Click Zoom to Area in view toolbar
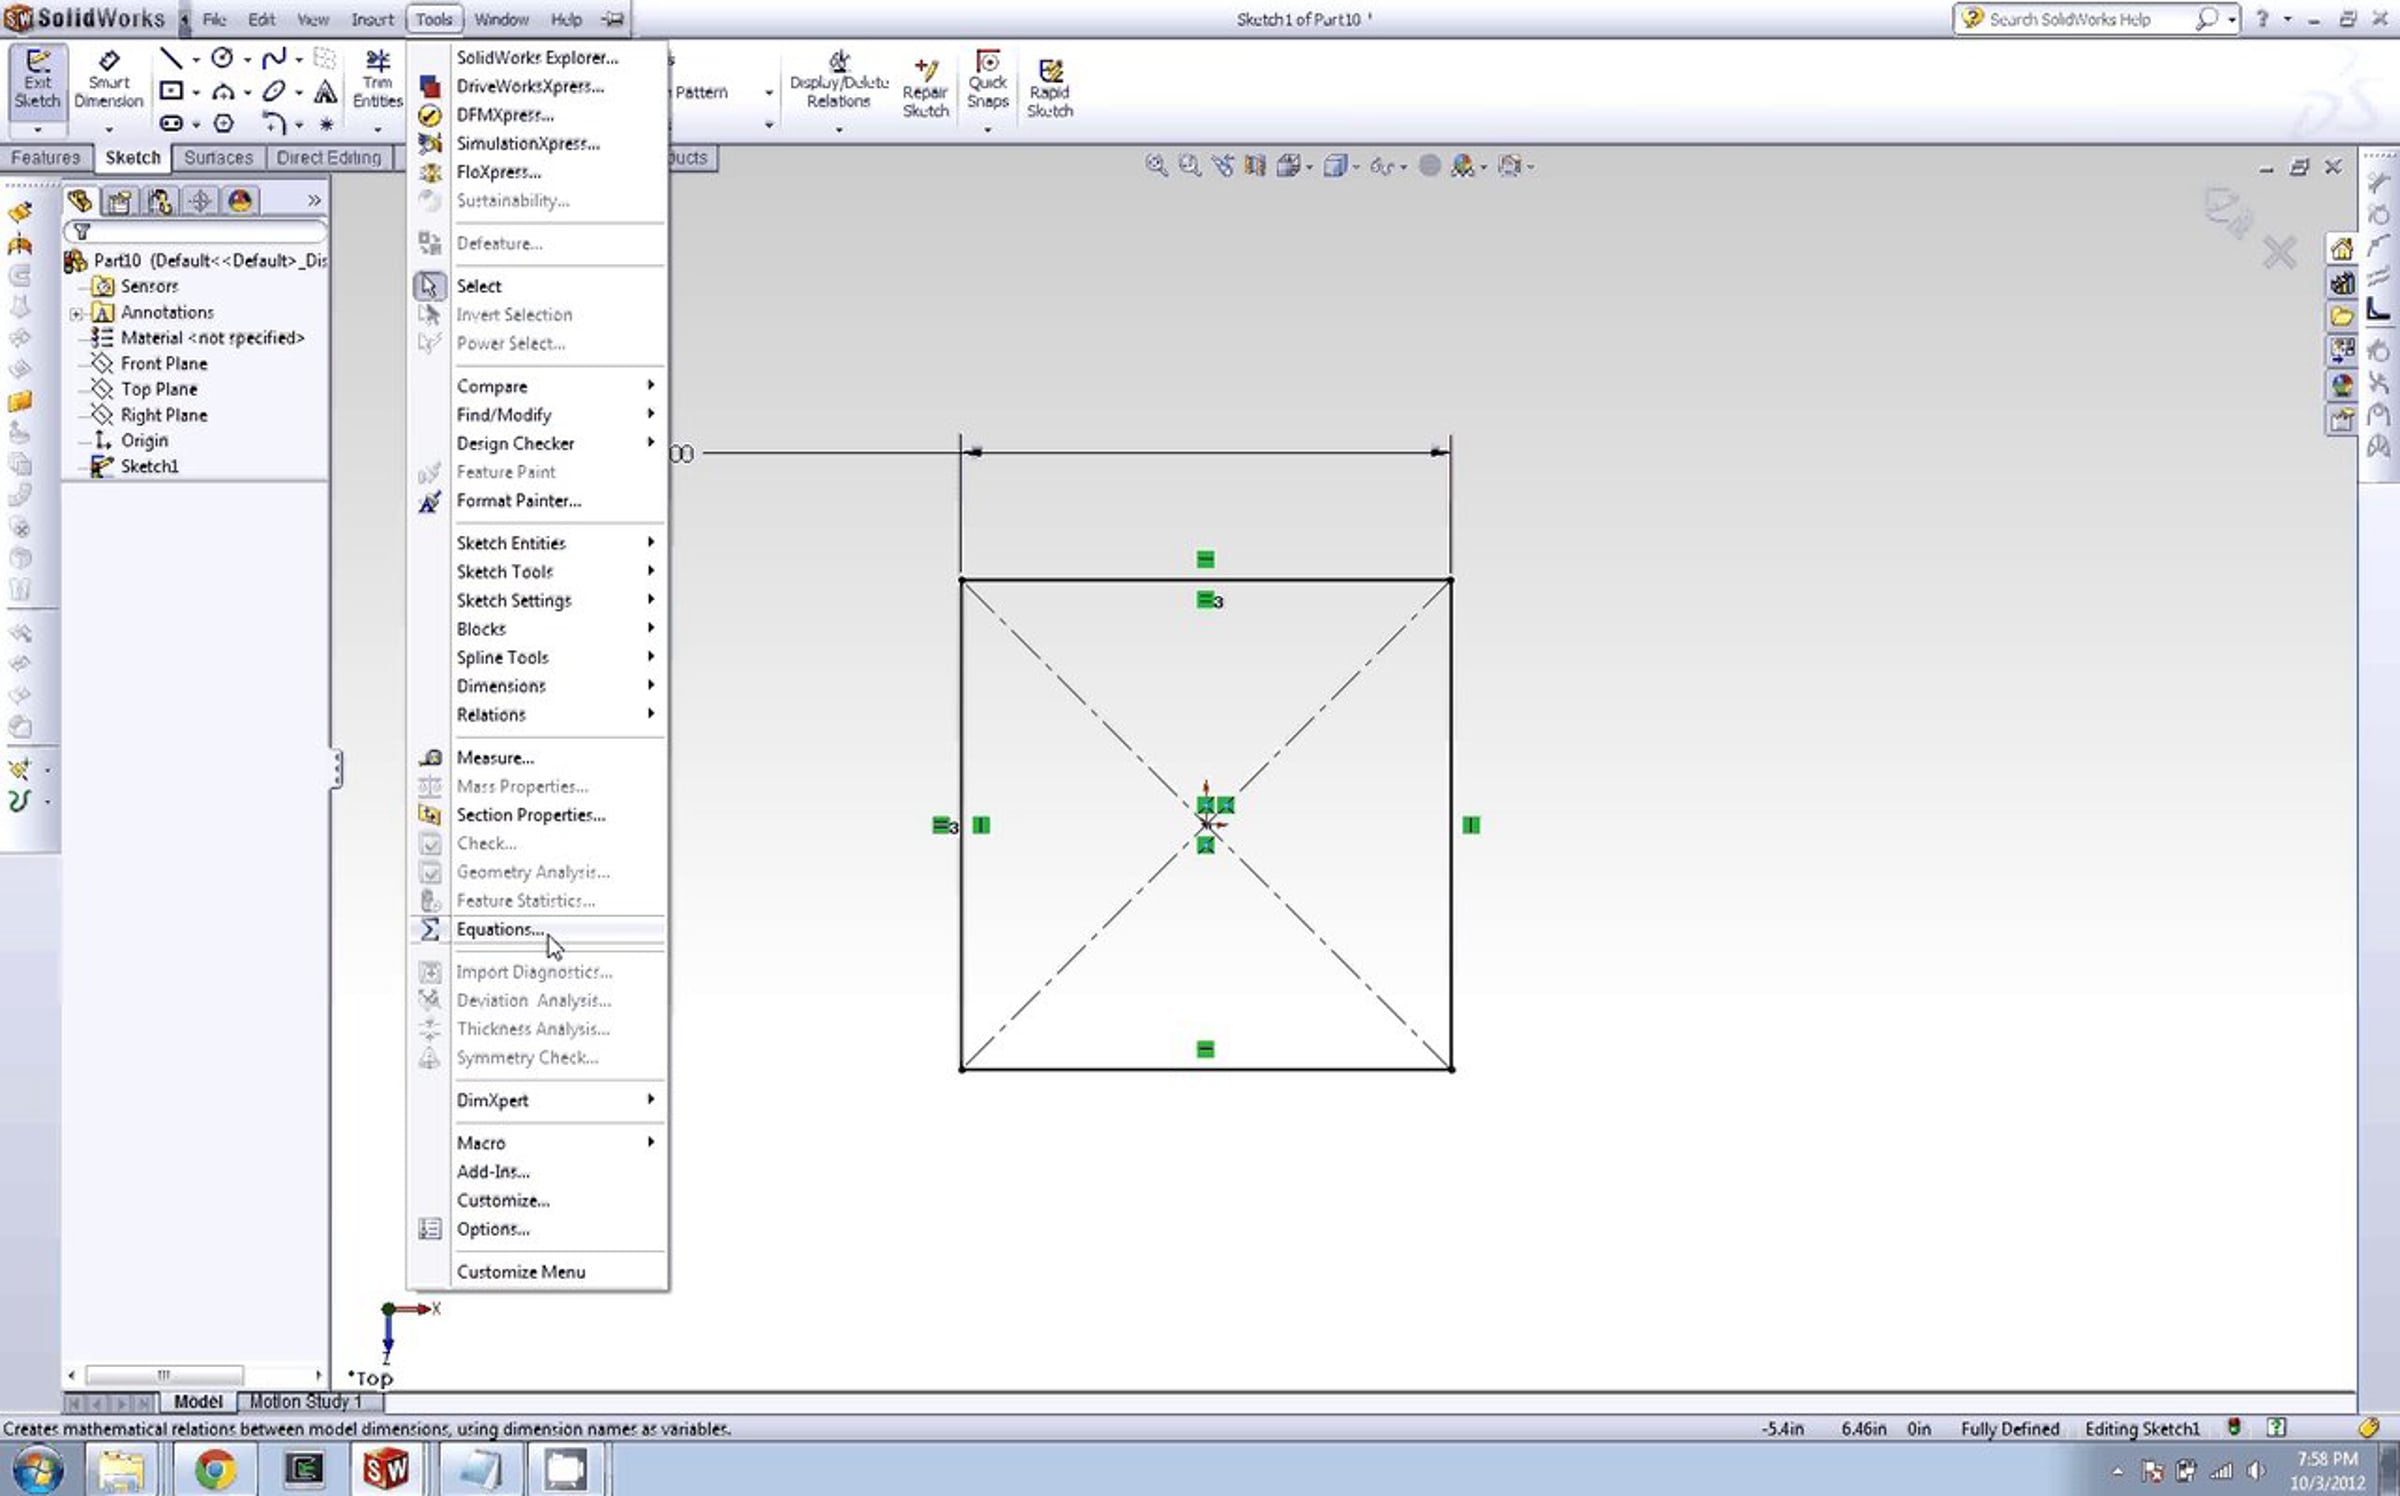 (1189, 166)
